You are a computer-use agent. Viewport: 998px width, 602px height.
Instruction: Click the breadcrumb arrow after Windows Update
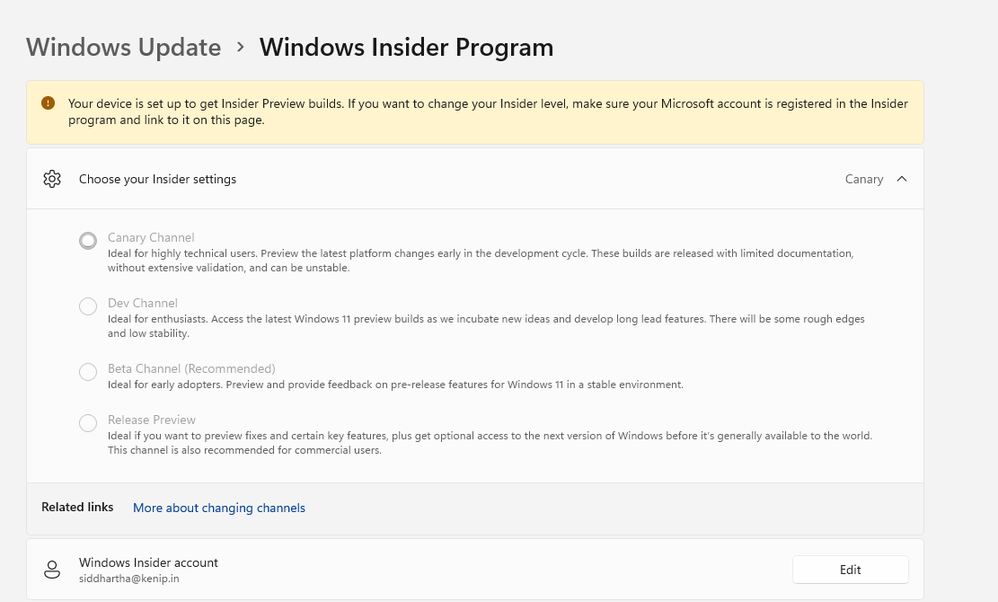pos(241,47)
